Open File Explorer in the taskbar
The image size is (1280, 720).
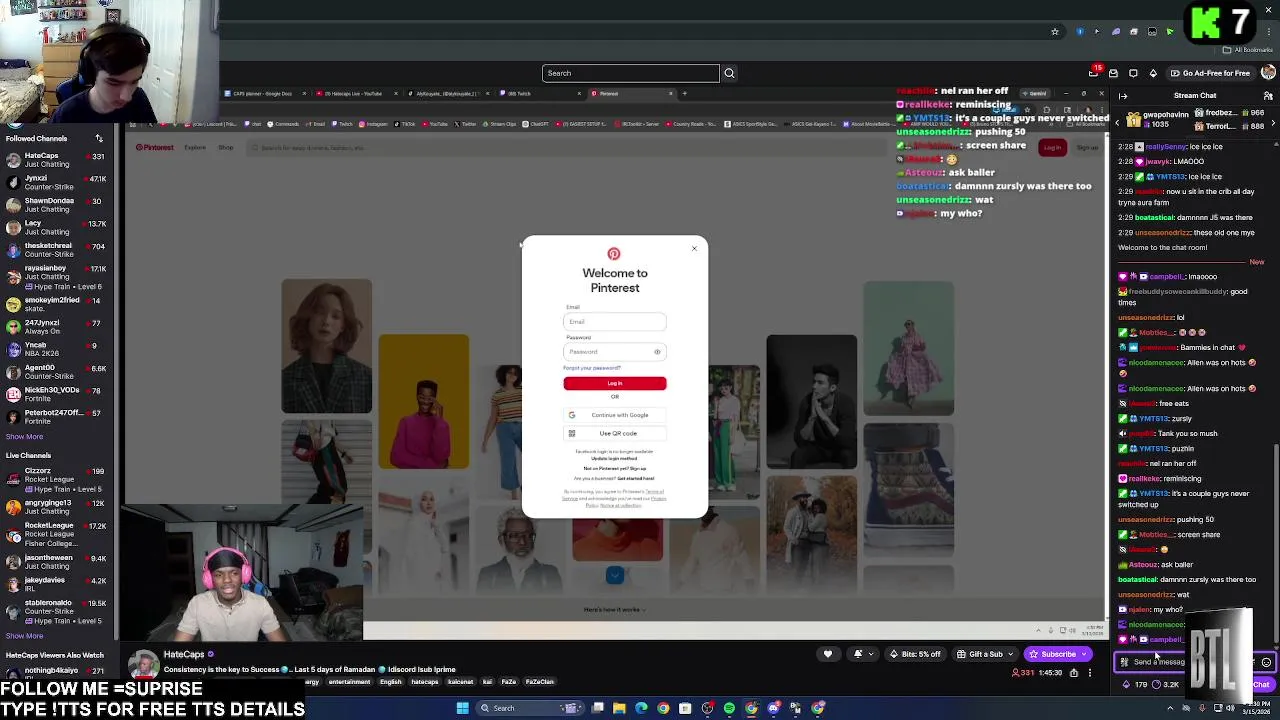[620, 708]
